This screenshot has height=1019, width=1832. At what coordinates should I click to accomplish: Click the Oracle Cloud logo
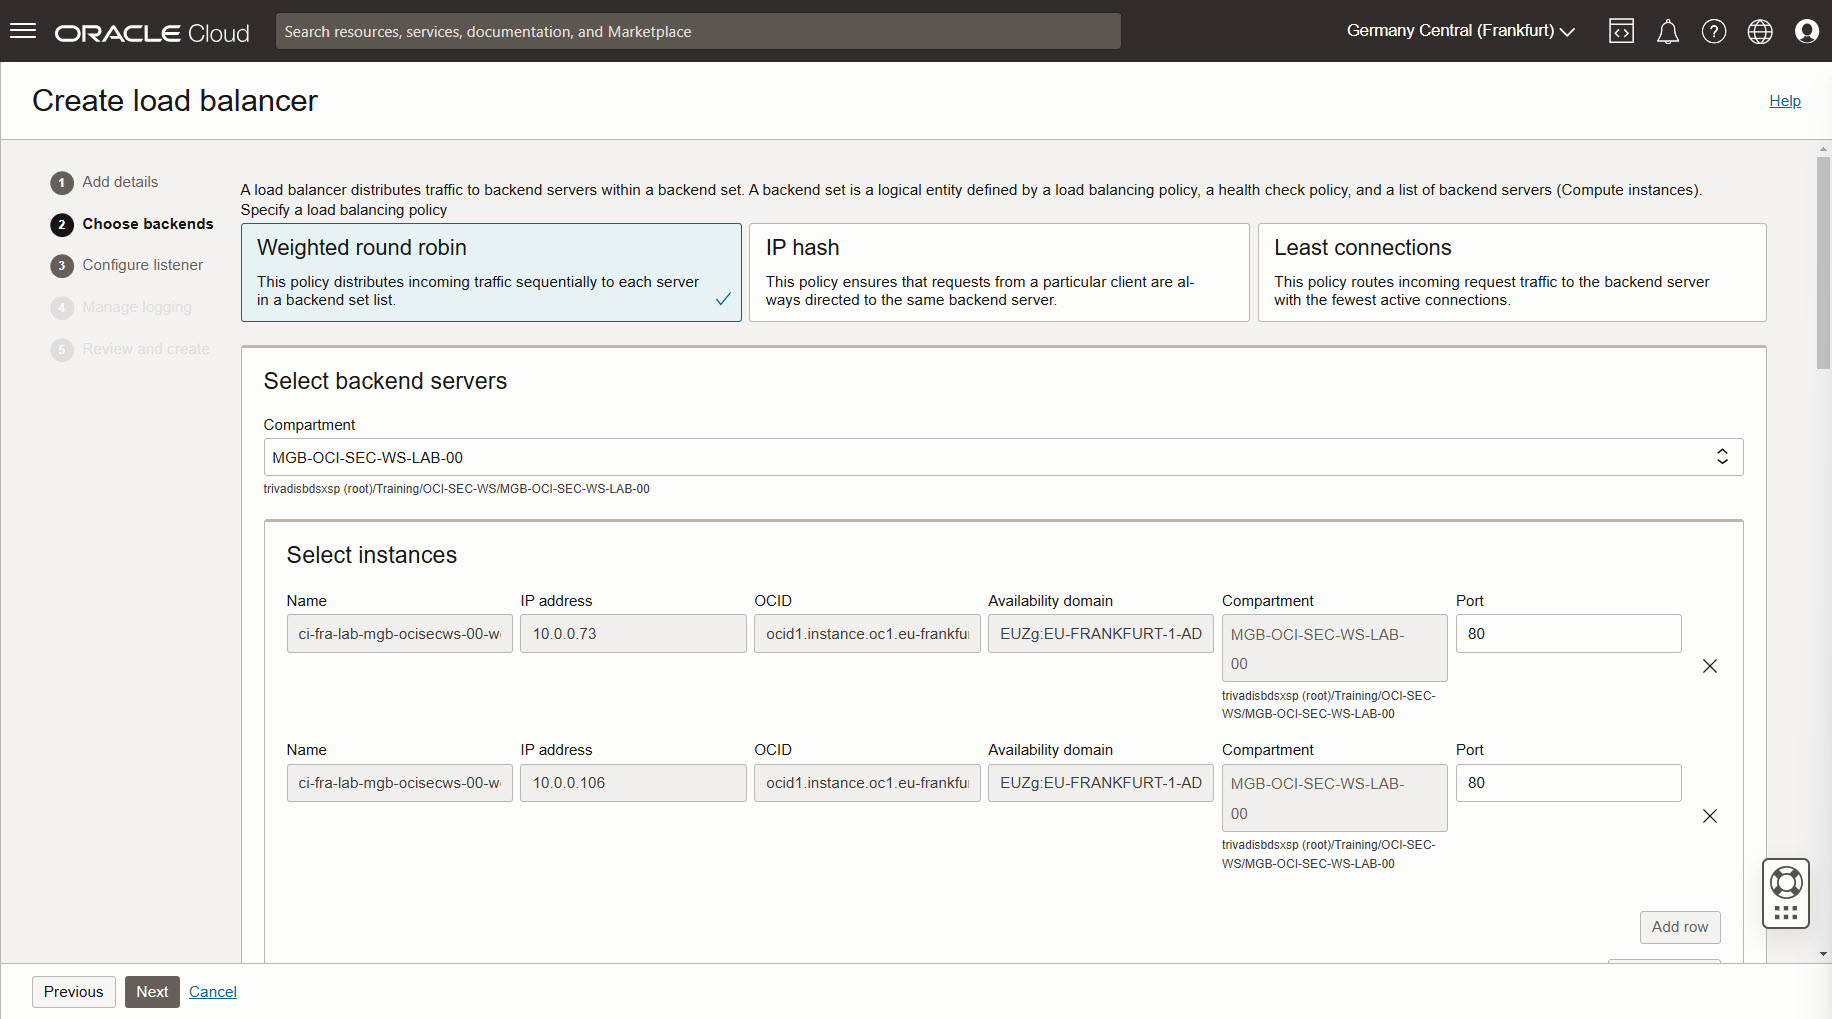tap(152, 33)
